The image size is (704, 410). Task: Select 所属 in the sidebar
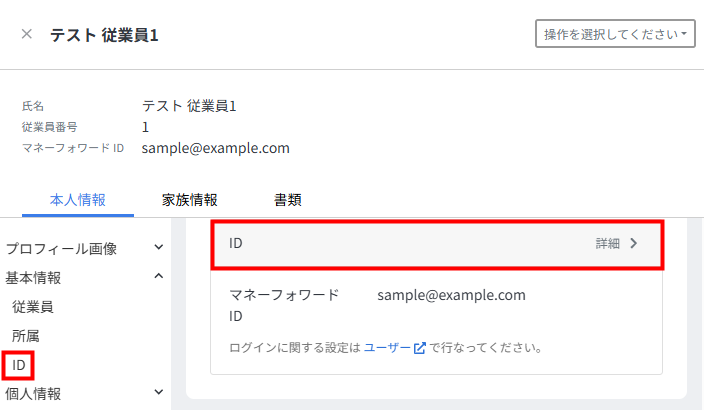[x=26, y=336]
